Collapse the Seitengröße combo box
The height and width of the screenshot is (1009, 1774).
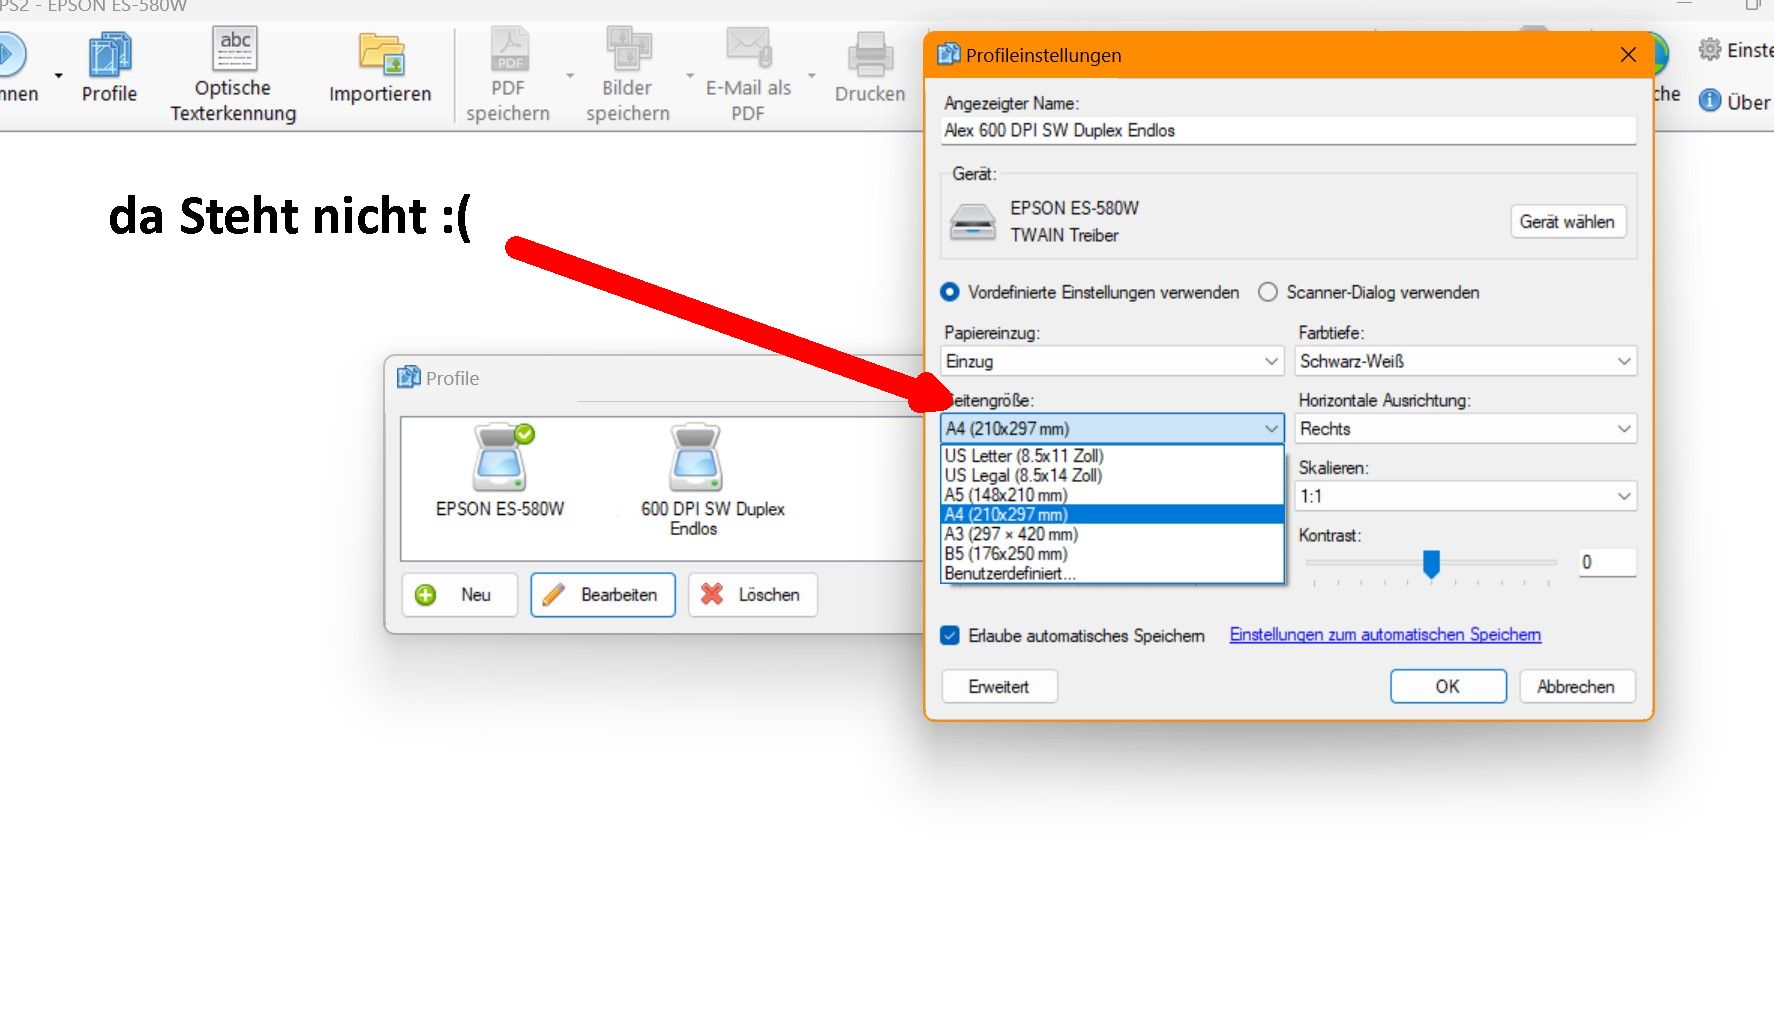[x=1112, y=428]
